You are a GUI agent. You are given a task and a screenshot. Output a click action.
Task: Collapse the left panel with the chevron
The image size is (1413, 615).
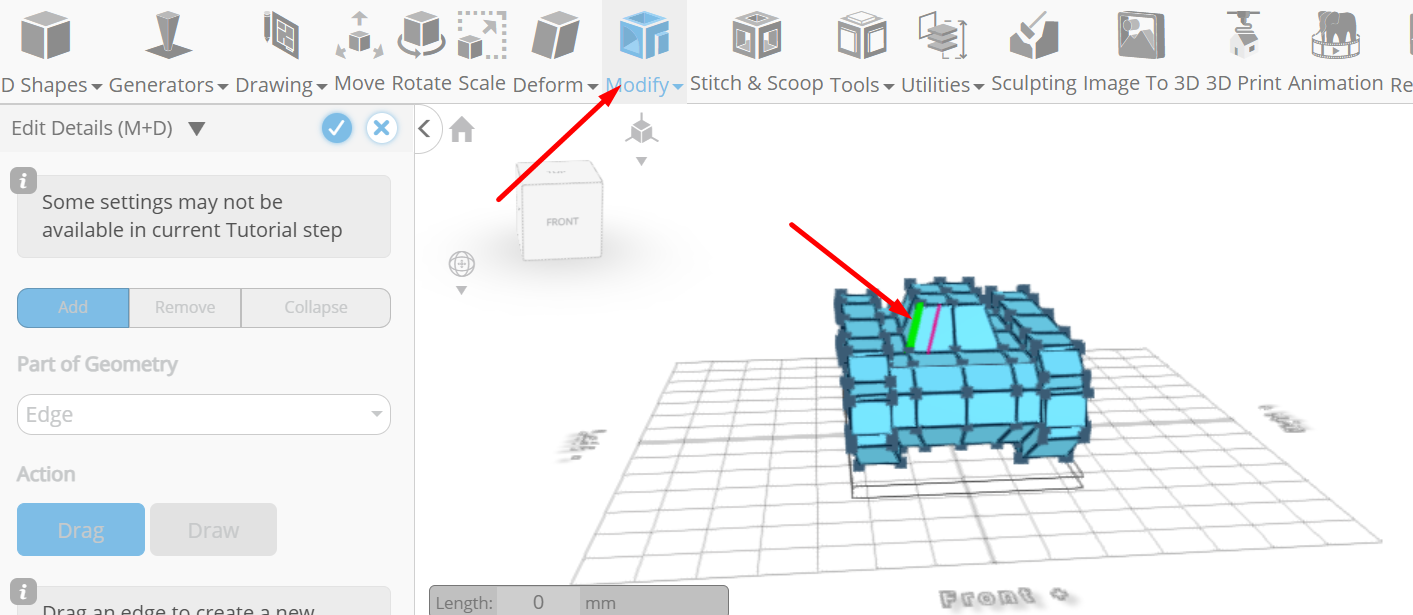(425, 128)
